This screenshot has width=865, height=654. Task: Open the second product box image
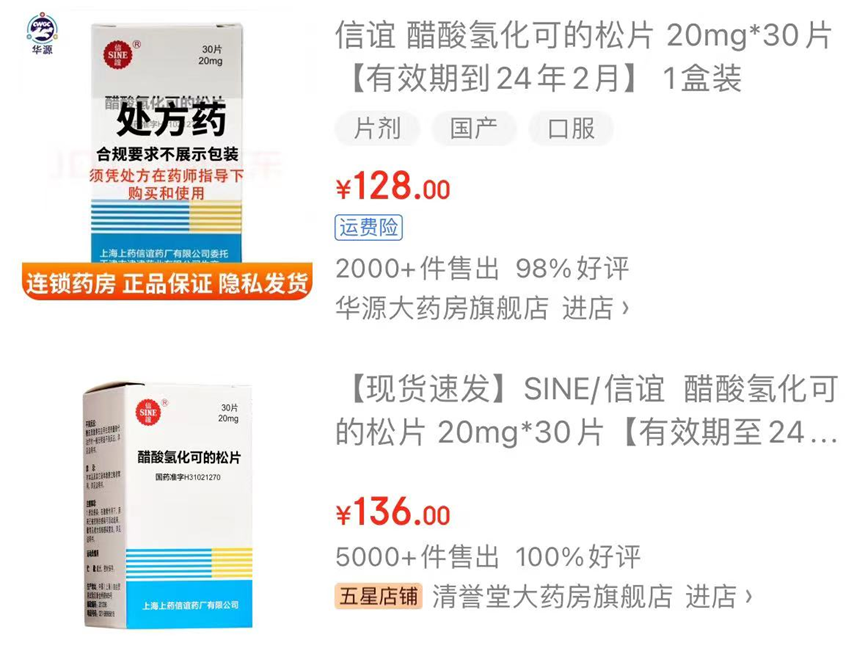coord(168,505)
